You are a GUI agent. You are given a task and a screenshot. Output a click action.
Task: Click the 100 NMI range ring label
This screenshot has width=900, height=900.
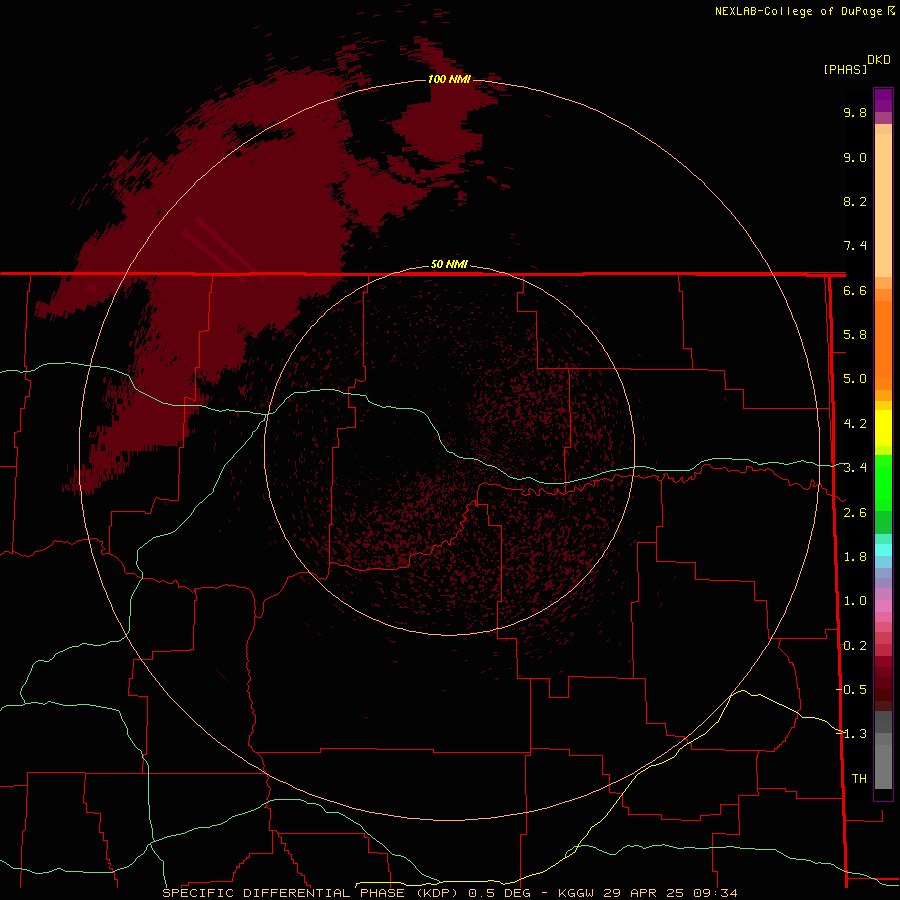(x=449, y=79)
